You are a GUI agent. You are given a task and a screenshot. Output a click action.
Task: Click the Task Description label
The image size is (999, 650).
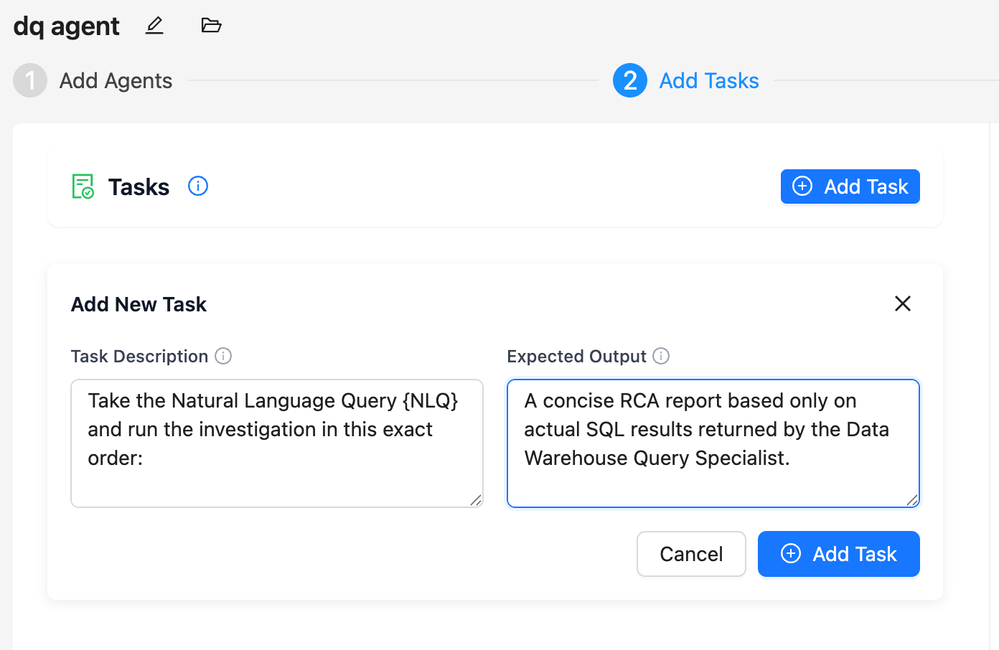(x=140, y=356)
